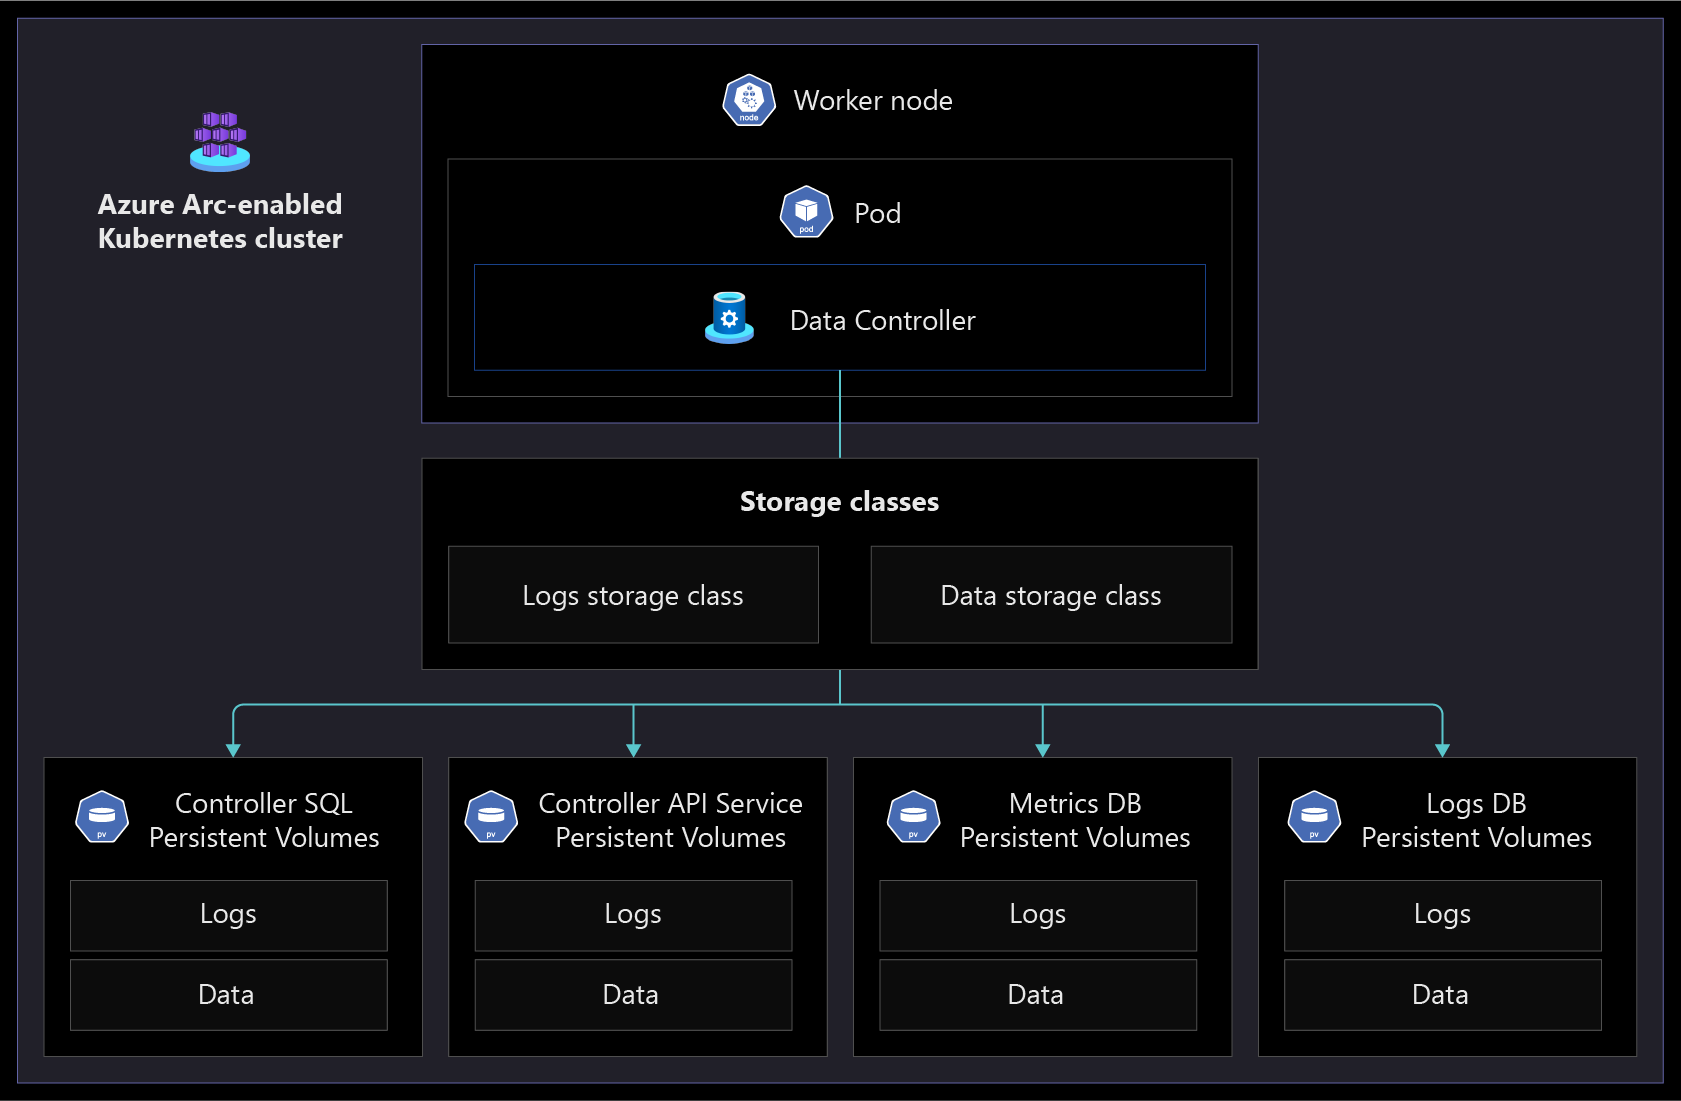This screenshot has width=1681, height=1101.
Task: Click "Azure Arc-enabled Kubernetes cluster" title
Action: pyautogui.click(x=220, y=221)
